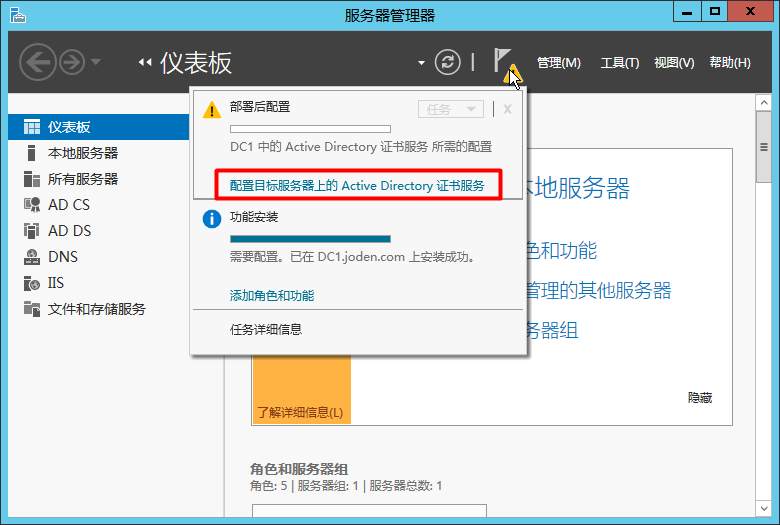Select 仪表板 in the sidebar
This screenshot has width=780, height=525.
coord(98,127)
